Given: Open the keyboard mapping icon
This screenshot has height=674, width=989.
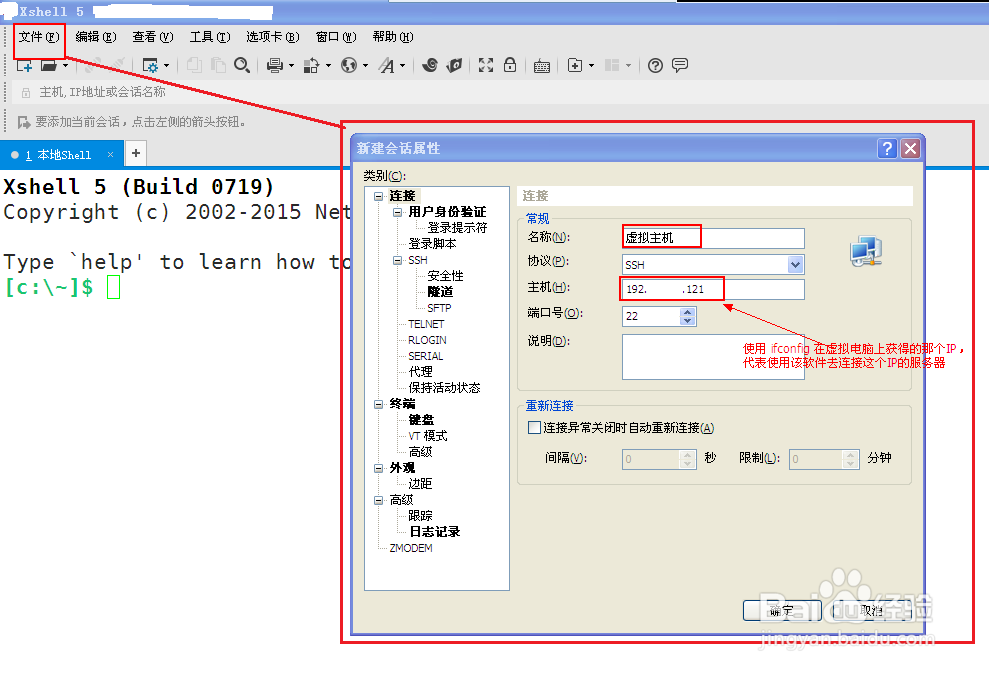Looking at the screenshot, I should [542, 66].
